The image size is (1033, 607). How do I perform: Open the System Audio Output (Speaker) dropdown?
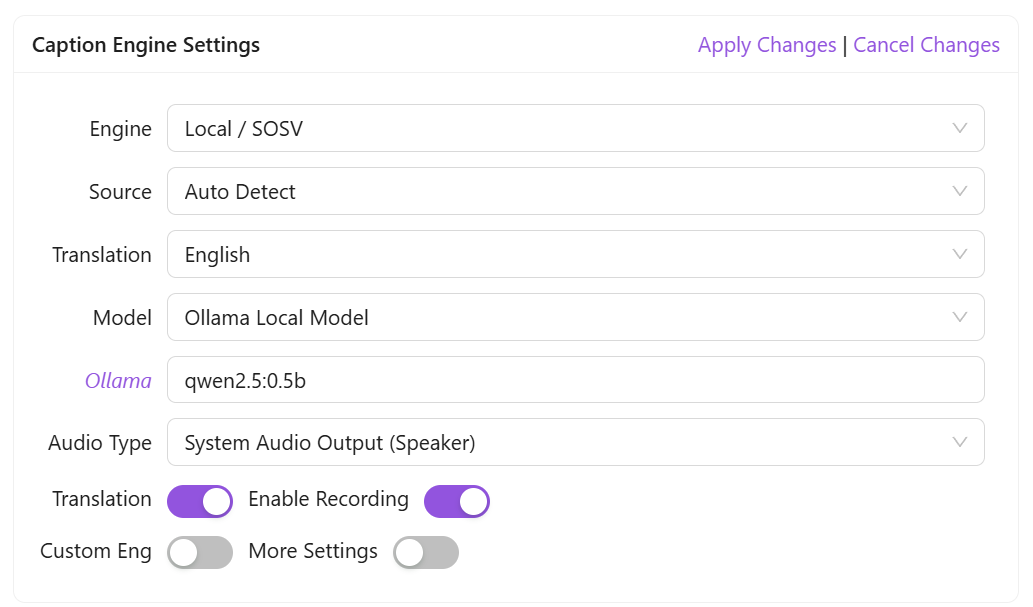pyautogui.click(x=560, y=442)
